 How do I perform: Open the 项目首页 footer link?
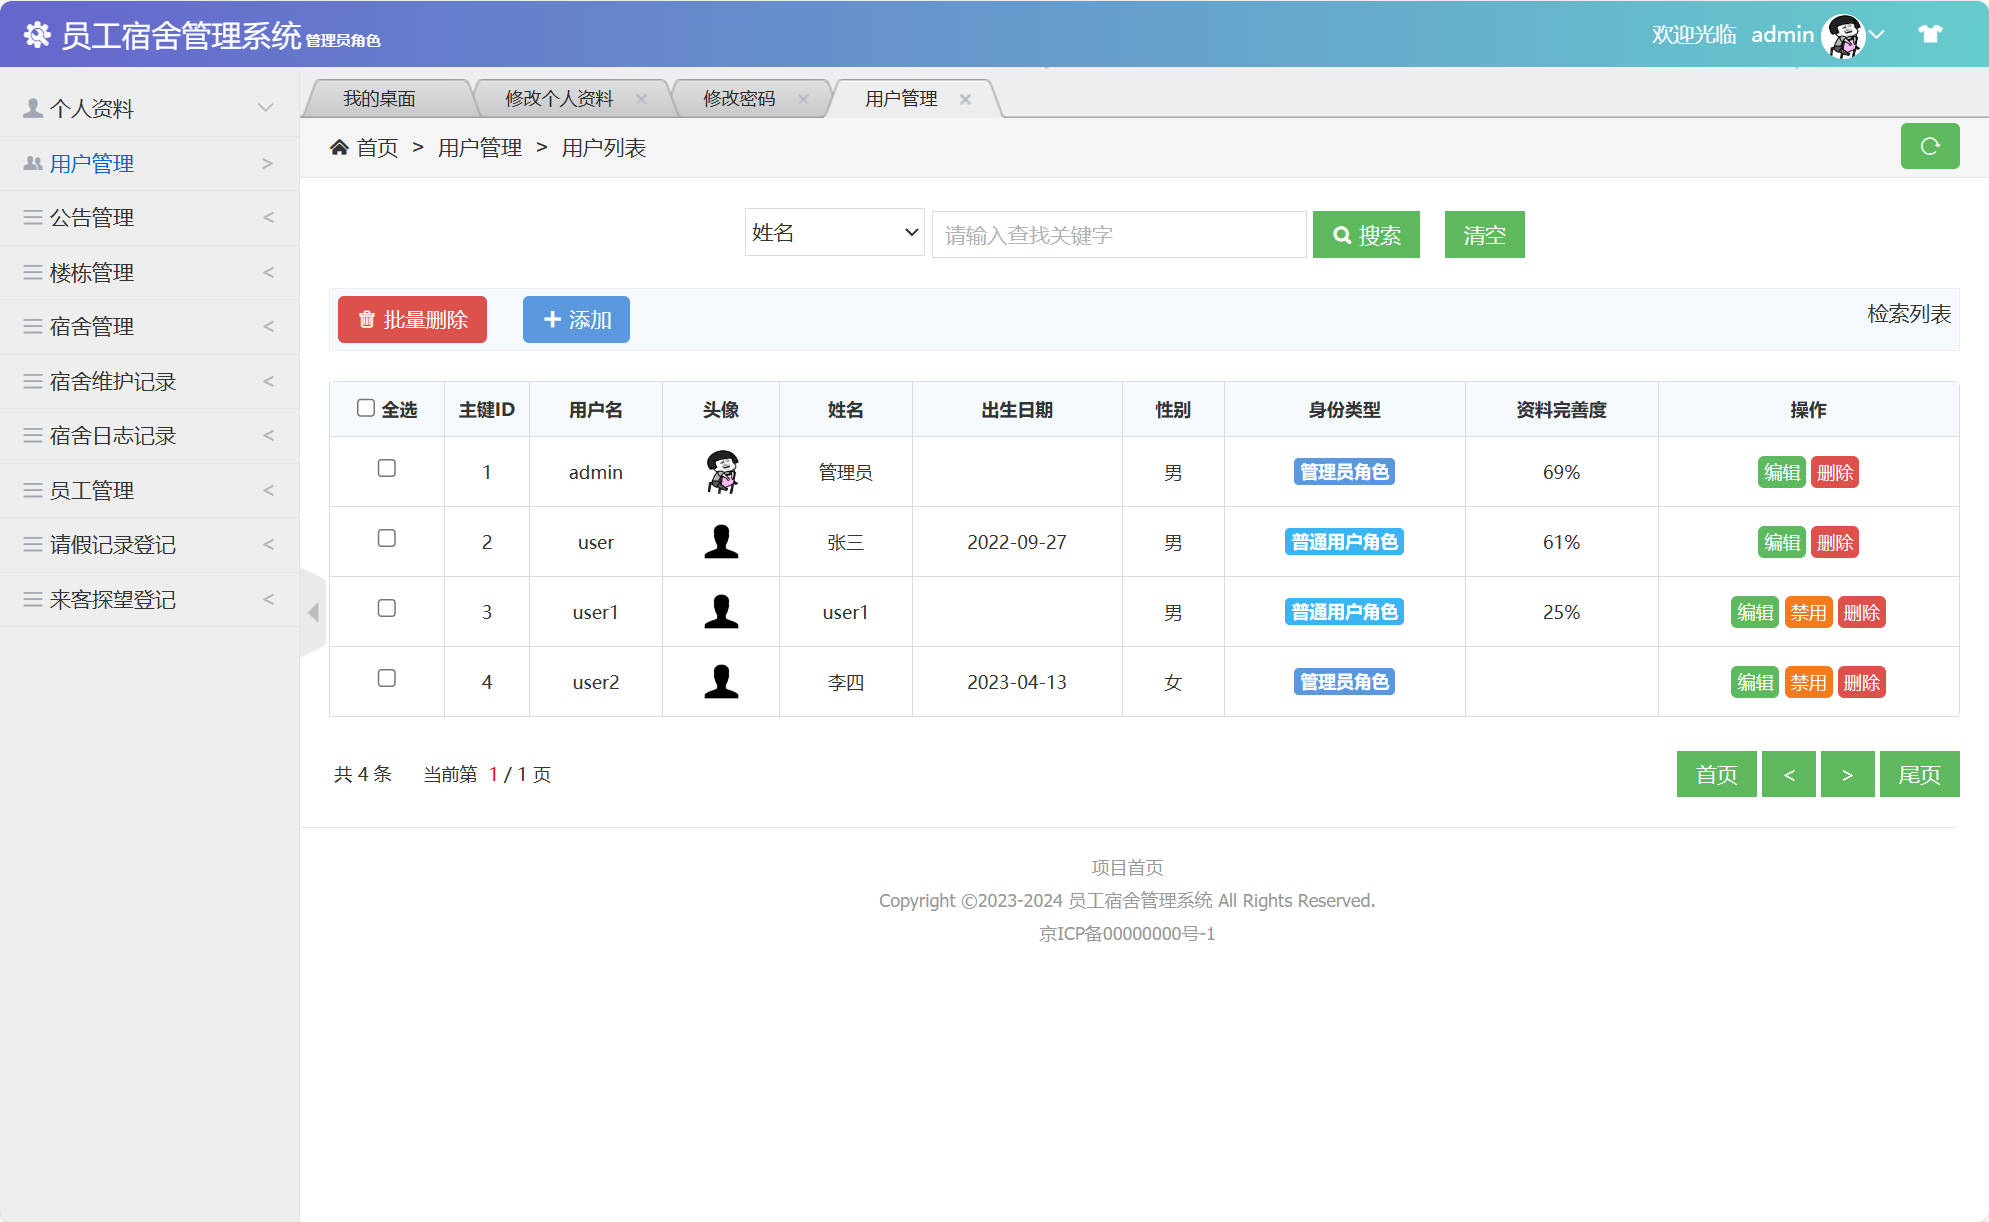tap(1127, 866)
